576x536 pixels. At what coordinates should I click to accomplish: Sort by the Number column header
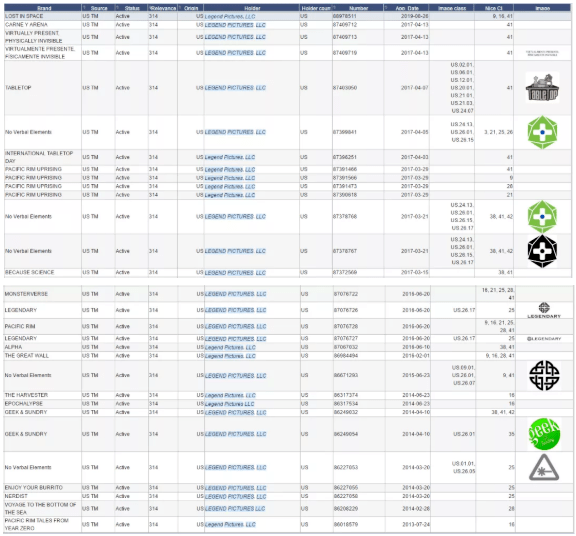[358, 8]
